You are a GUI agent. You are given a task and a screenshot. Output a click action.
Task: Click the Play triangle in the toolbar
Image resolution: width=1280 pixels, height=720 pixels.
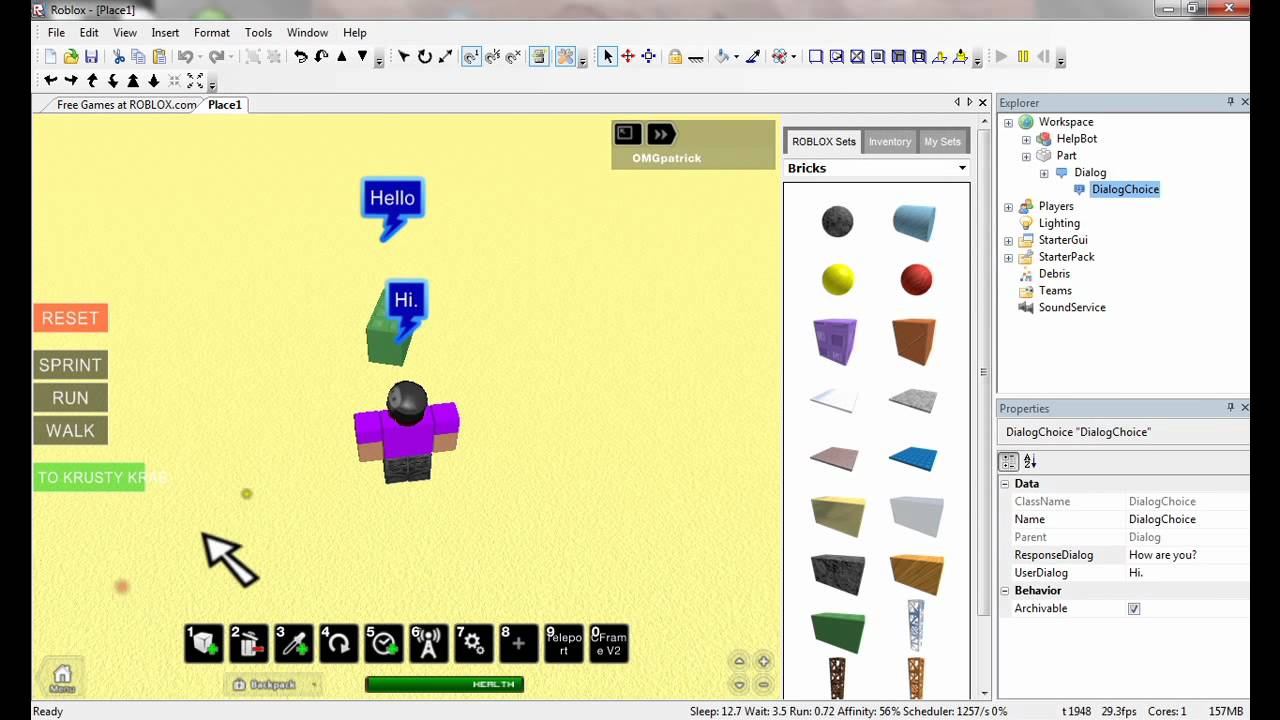1001,57
